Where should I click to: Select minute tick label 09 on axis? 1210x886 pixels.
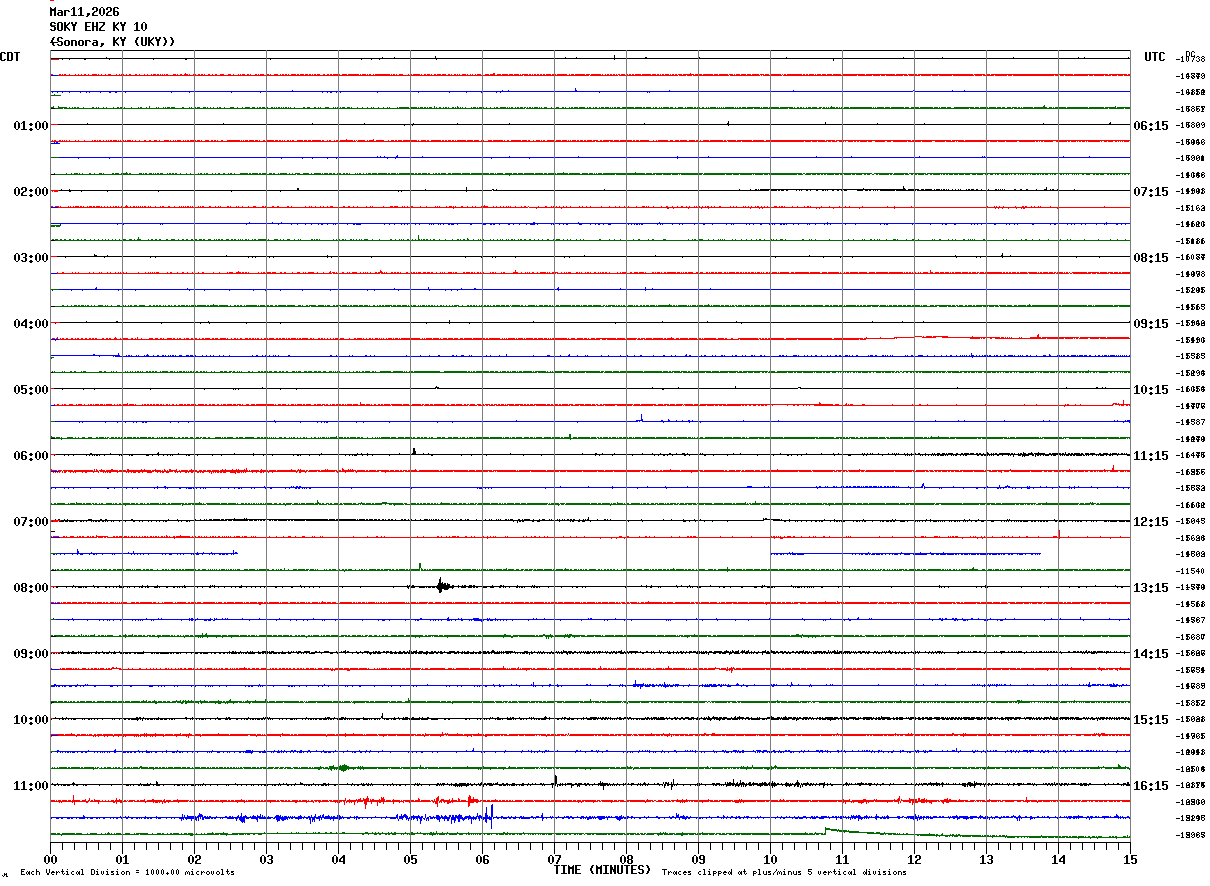(698, 859)
